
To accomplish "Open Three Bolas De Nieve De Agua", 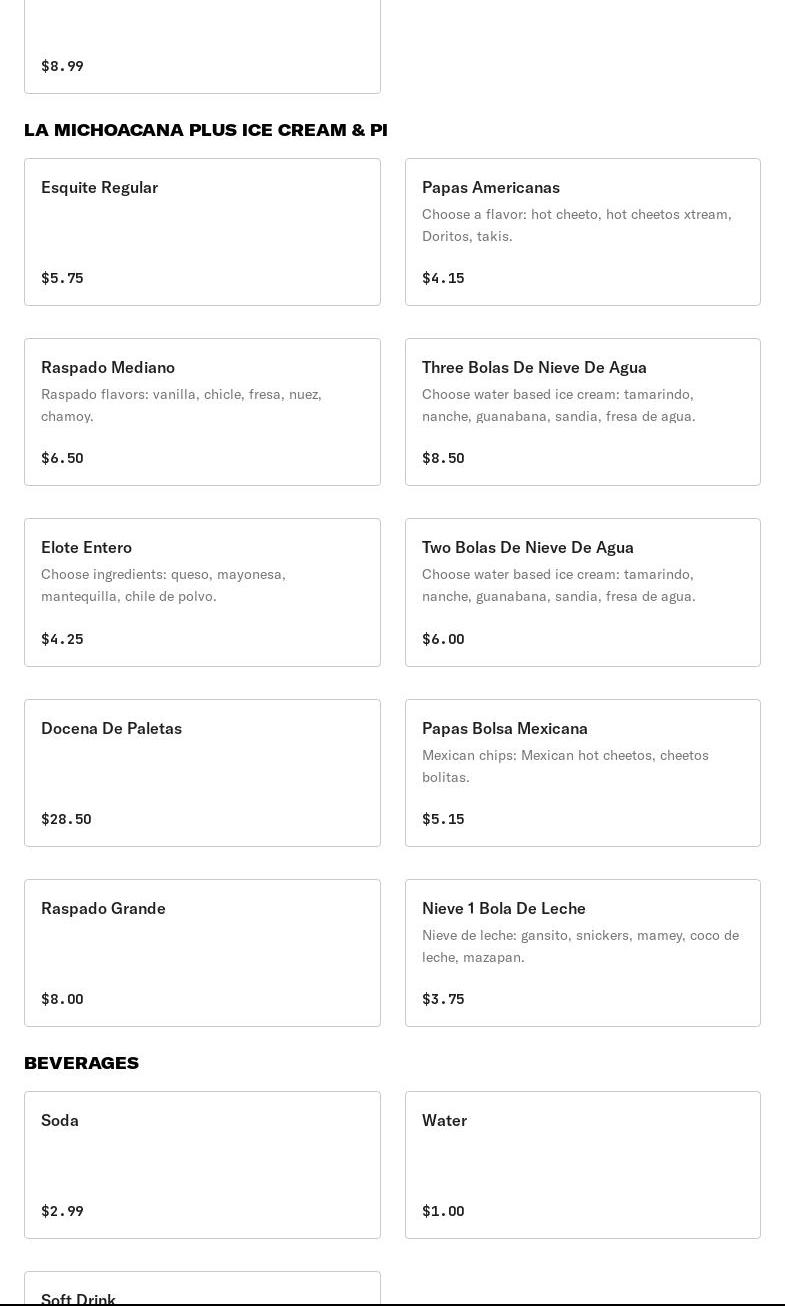I will (582, 412).
